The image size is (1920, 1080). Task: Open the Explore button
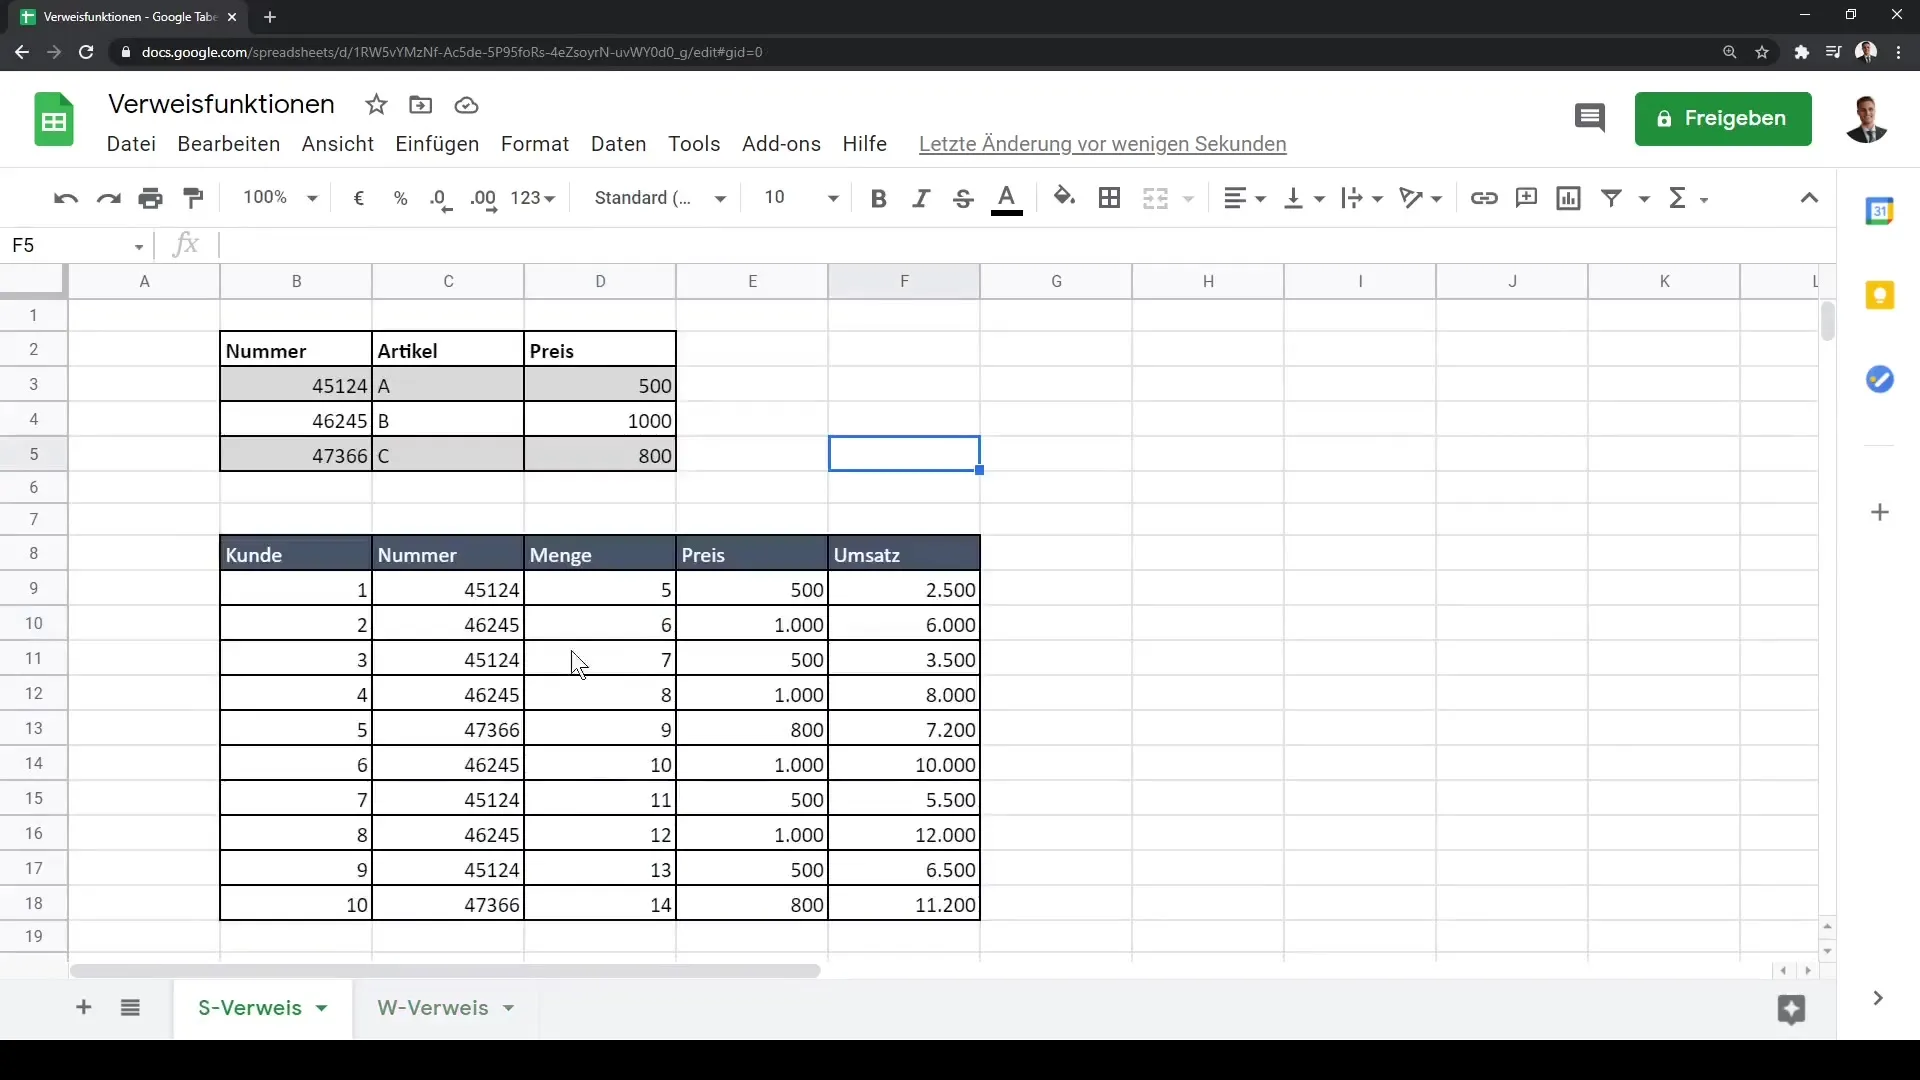point(1791,1009)
